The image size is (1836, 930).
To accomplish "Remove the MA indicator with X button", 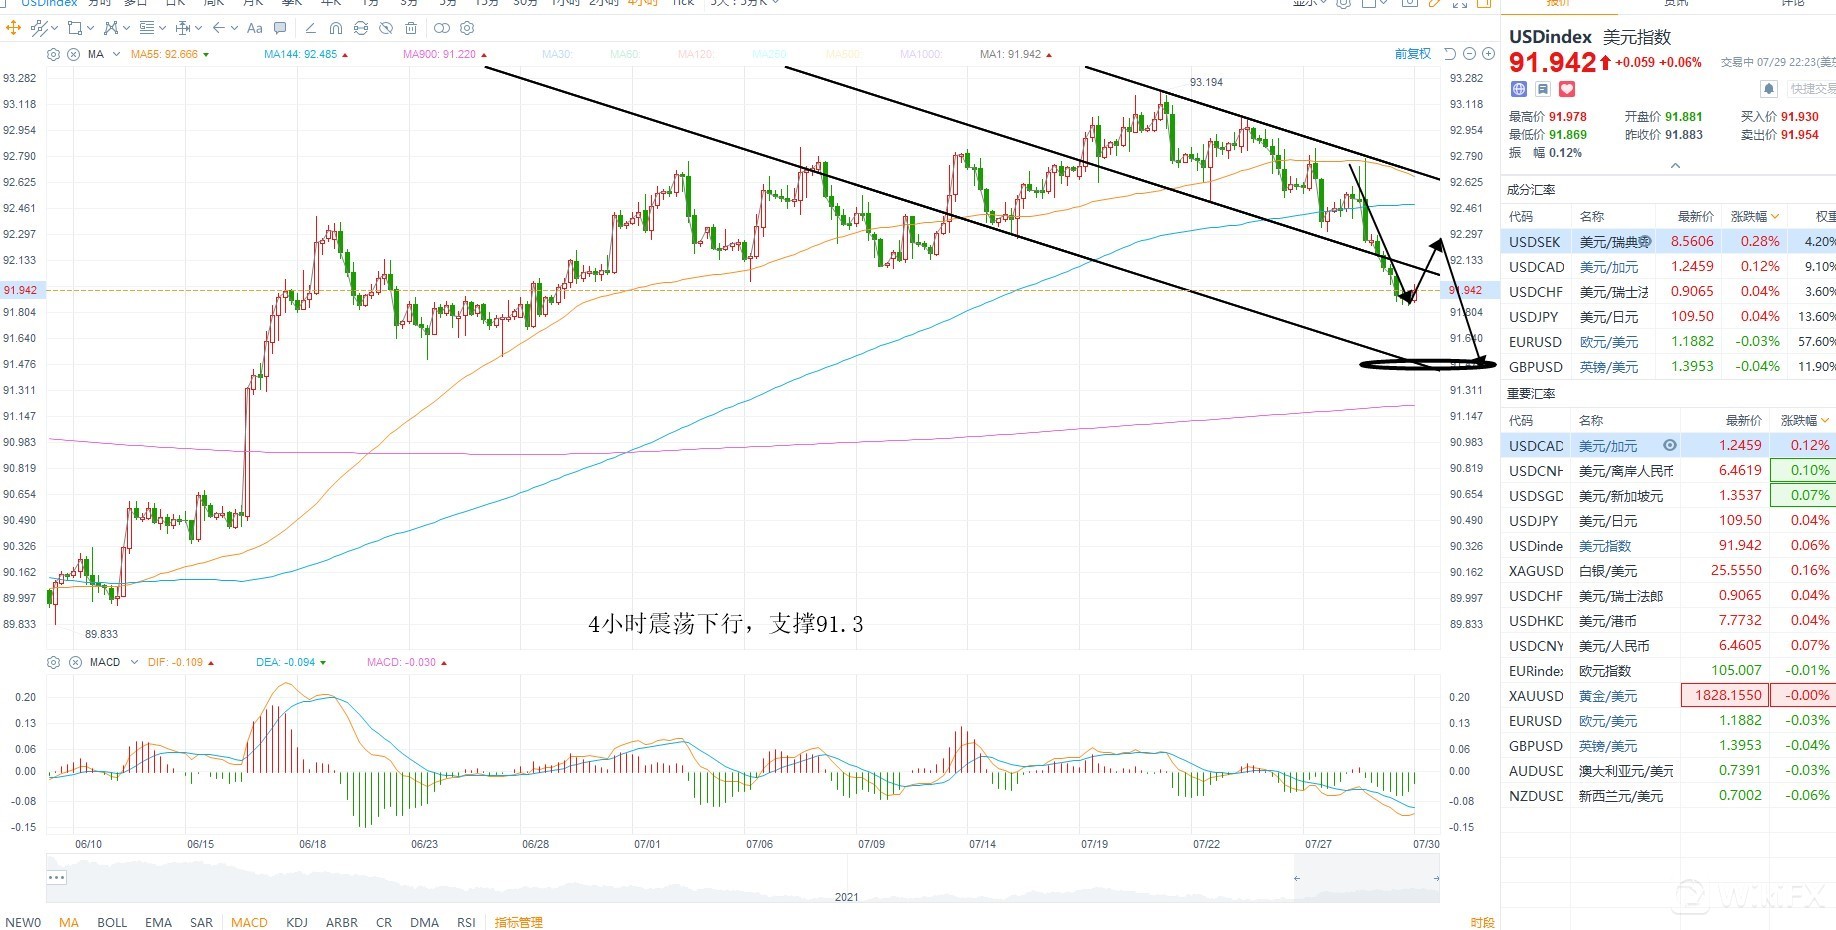I will [74, 54].
